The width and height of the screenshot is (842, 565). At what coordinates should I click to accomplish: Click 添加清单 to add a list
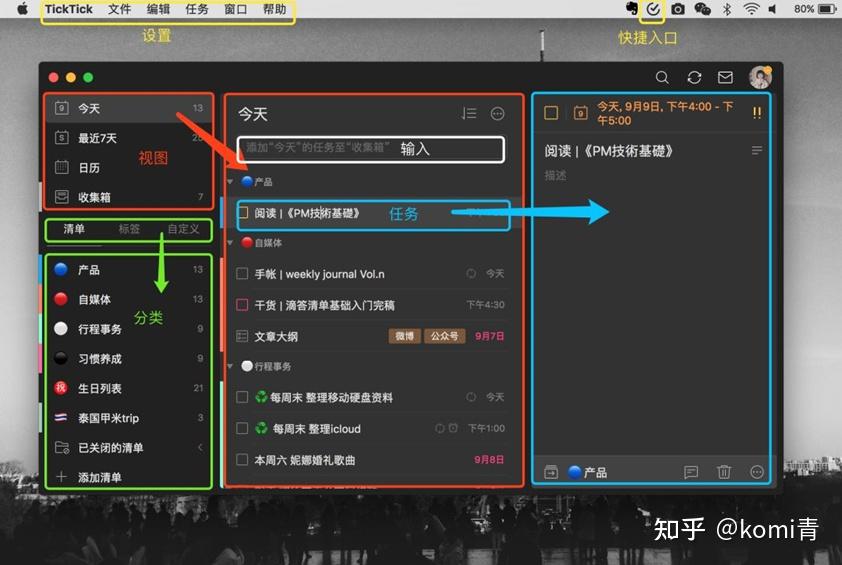click(100, 477)
